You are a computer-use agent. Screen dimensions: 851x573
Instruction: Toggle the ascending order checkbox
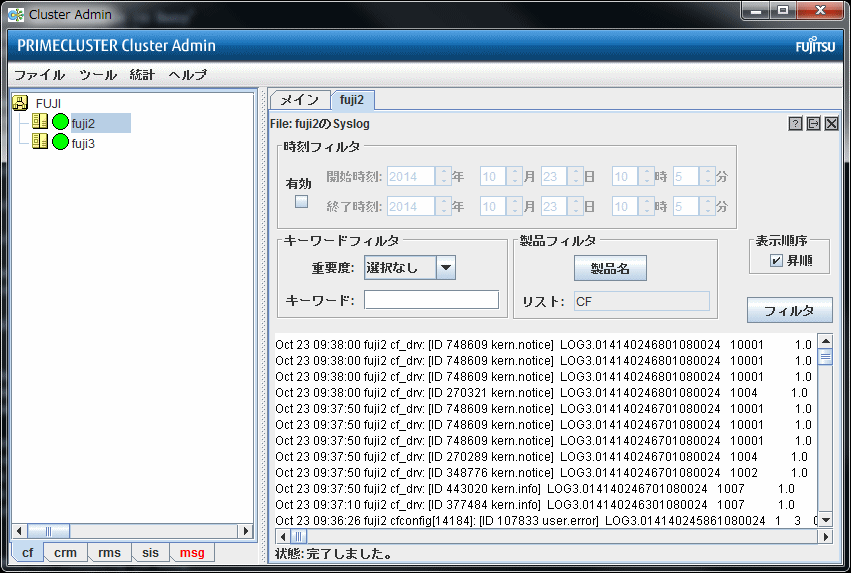[776, 260]
